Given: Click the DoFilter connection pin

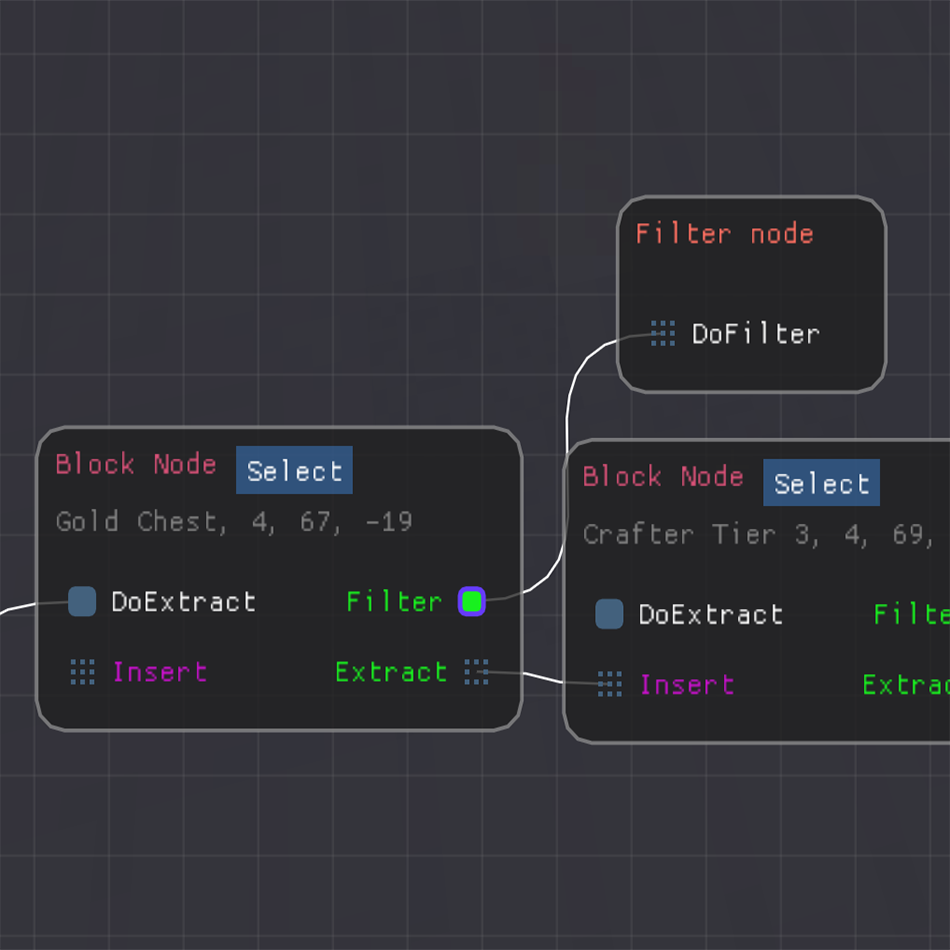Looking at the screenshot, I should click(x=662, y=334).
